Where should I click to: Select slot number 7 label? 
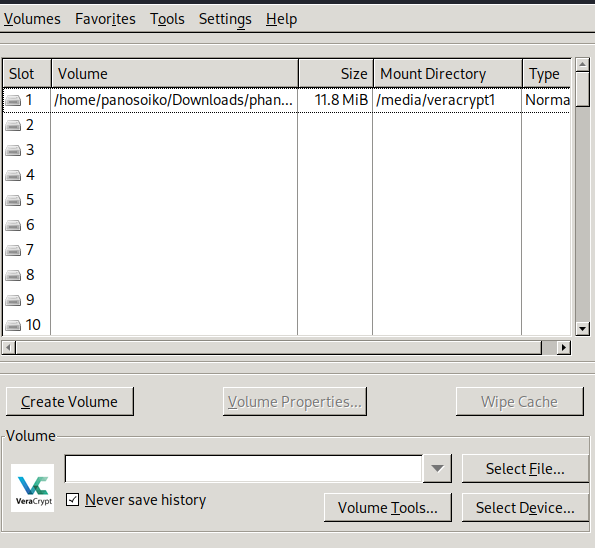[x=30, y=250]
